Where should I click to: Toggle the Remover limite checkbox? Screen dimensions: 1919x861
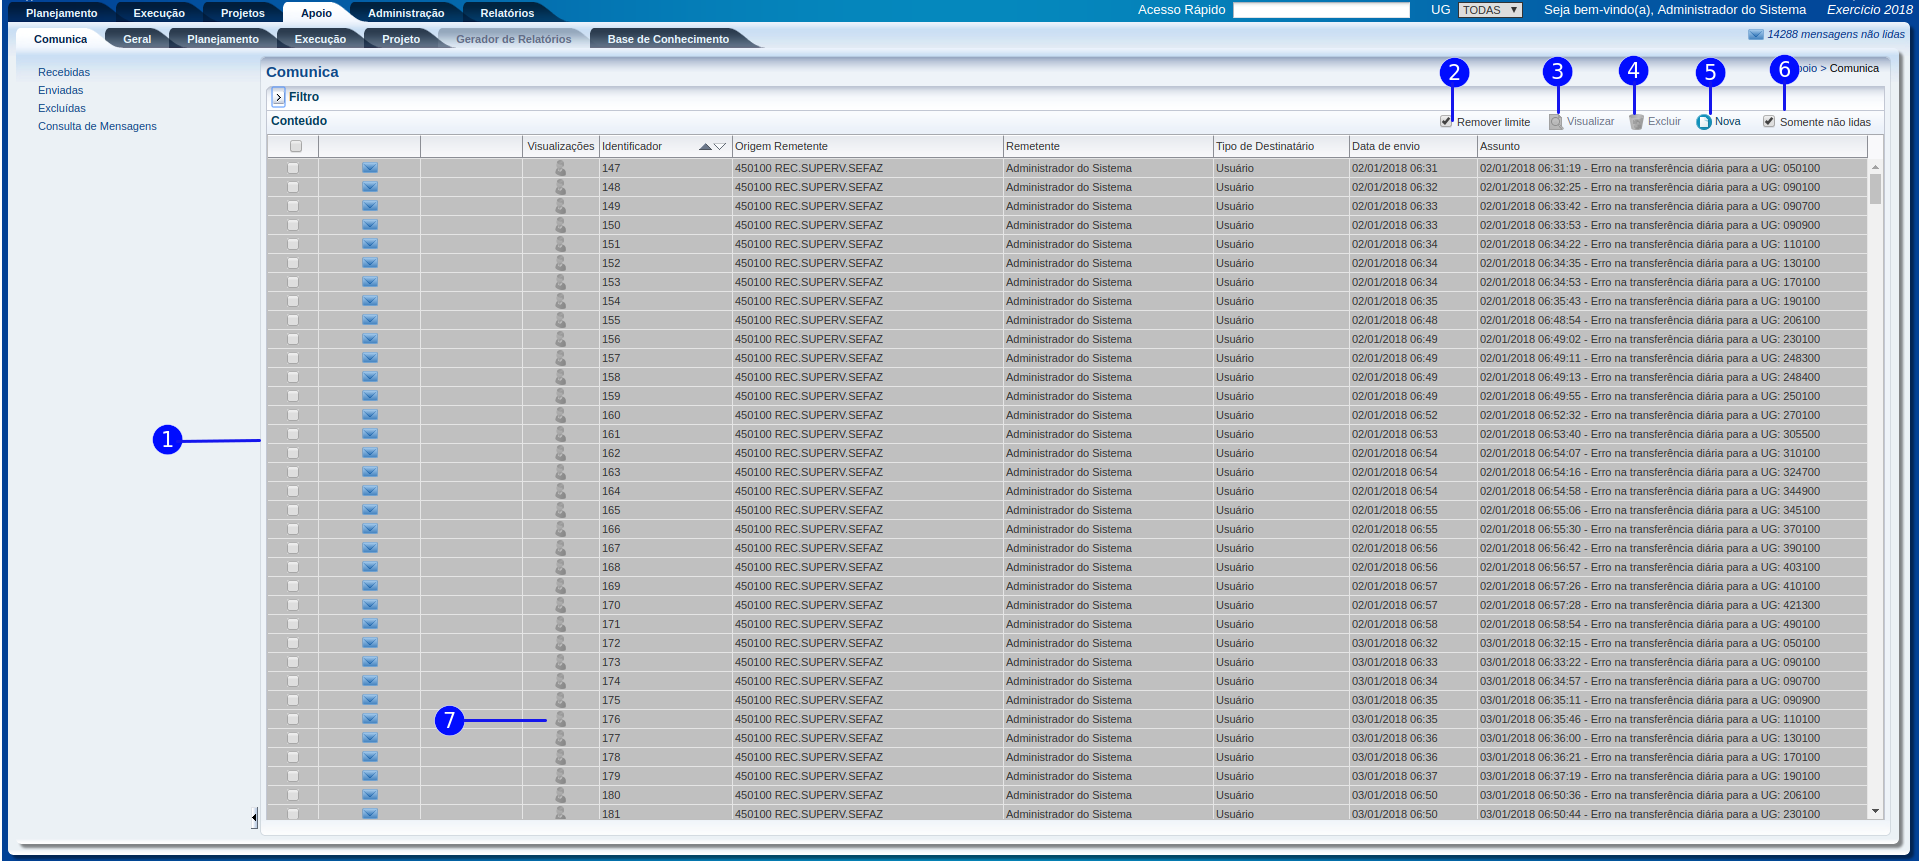[x=1446, y=122]
